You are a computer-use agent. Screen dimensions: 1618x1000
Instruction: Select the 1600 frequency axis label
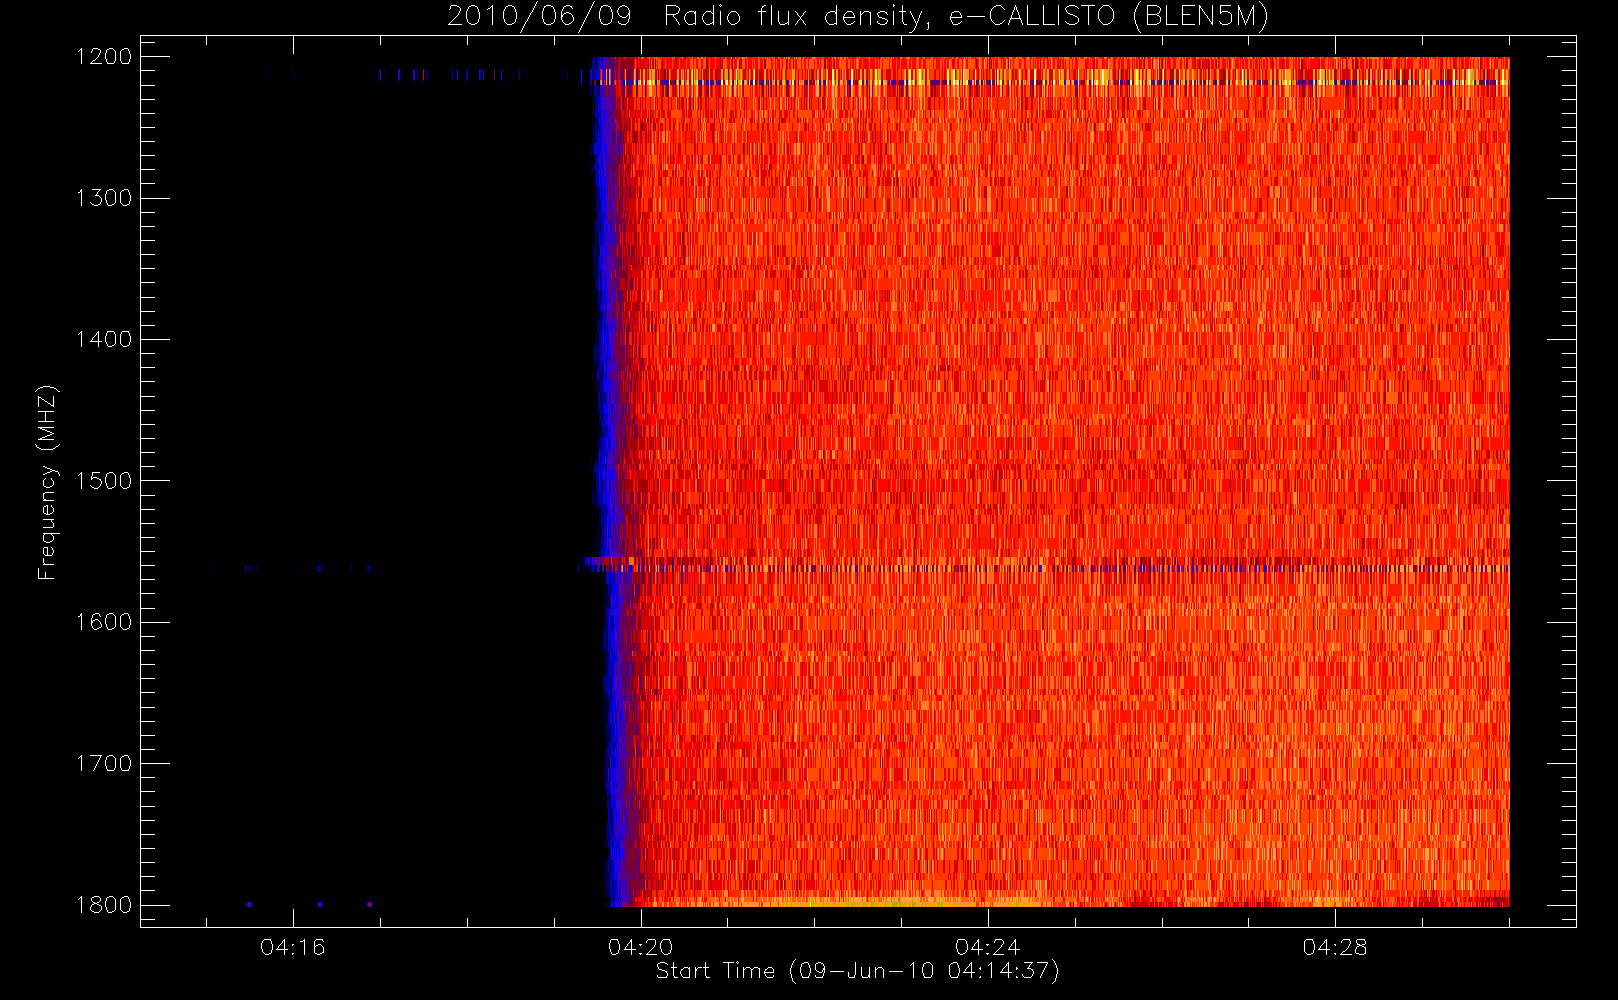coord(104,622)
